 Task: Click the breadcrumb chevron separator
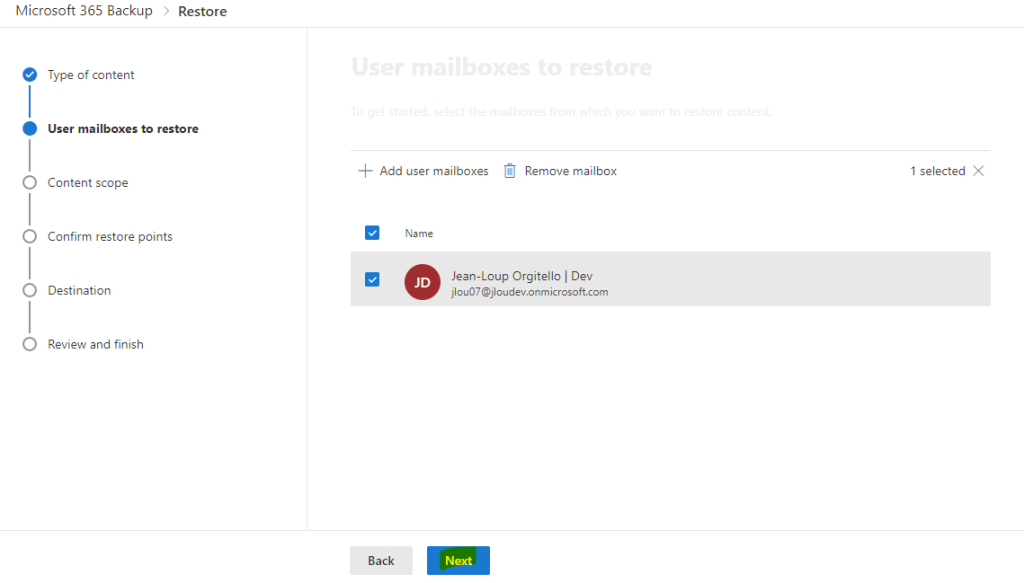166,11
